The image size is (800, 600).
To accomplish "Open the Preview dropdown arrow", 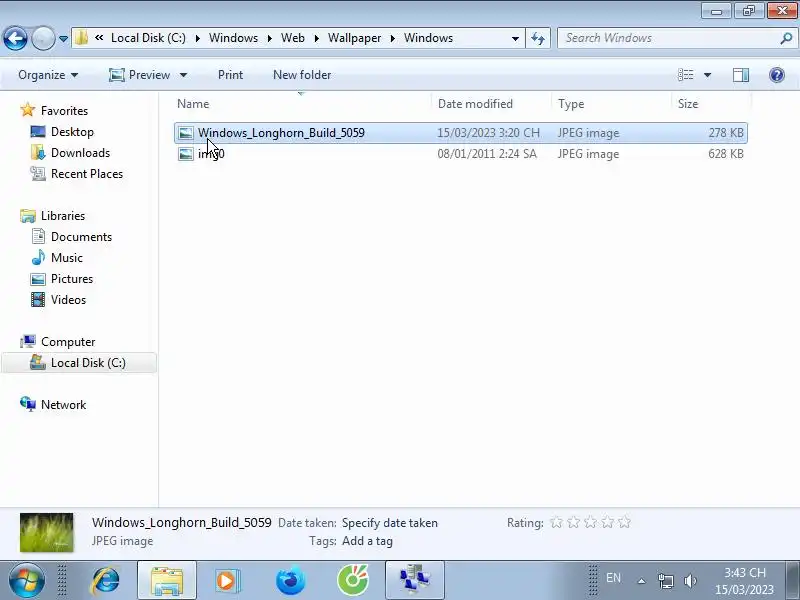I will tap(184, 75).
